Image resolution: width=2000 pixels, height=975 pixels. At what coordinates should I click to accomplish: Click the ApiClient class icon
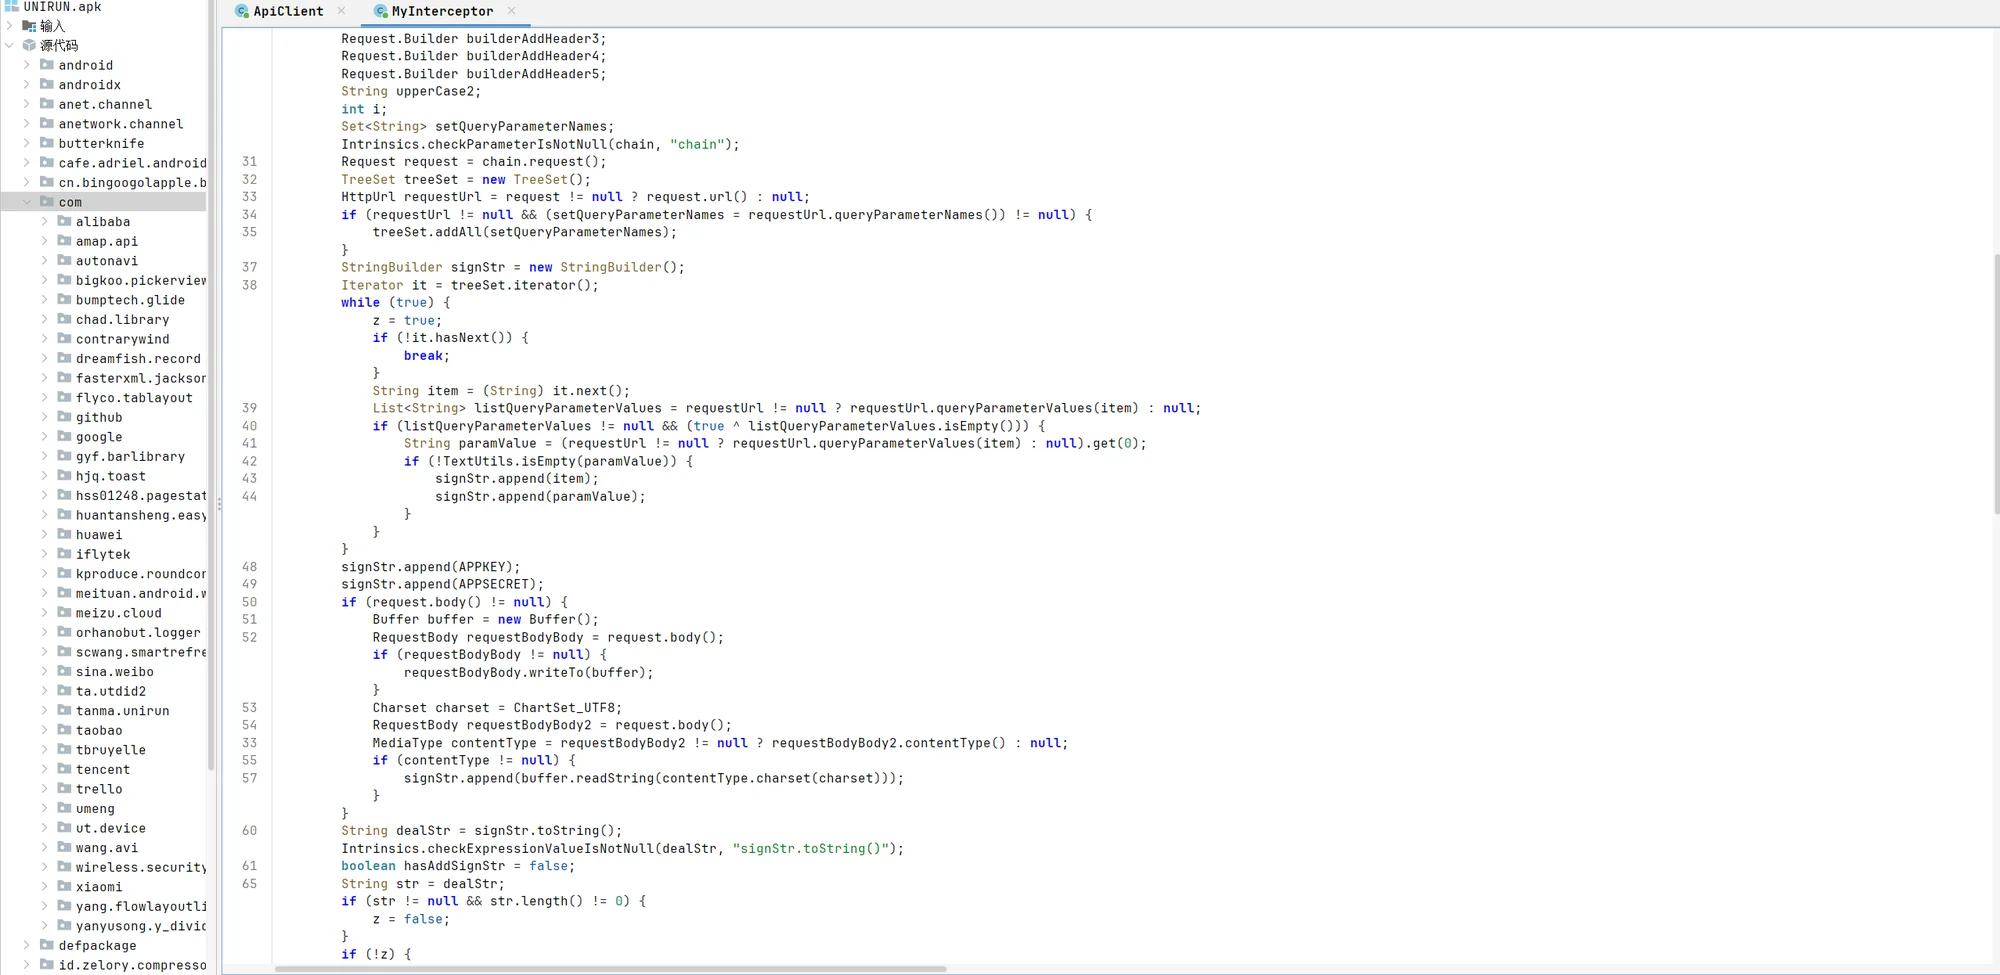pyautogui.click(x=242, y=11)
